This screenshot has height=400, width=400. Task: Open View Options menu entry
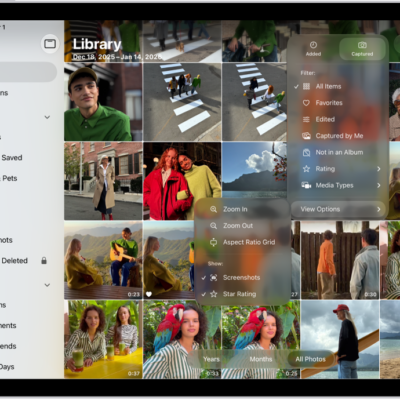click(338, 209)
